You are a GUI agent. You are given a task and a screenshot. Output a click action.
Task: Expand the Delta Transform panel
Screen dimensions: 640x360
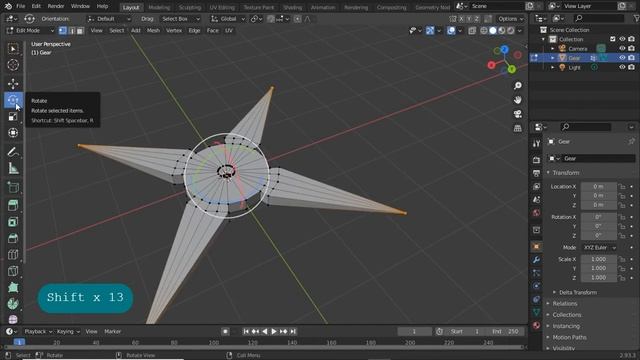click(578, 292)
